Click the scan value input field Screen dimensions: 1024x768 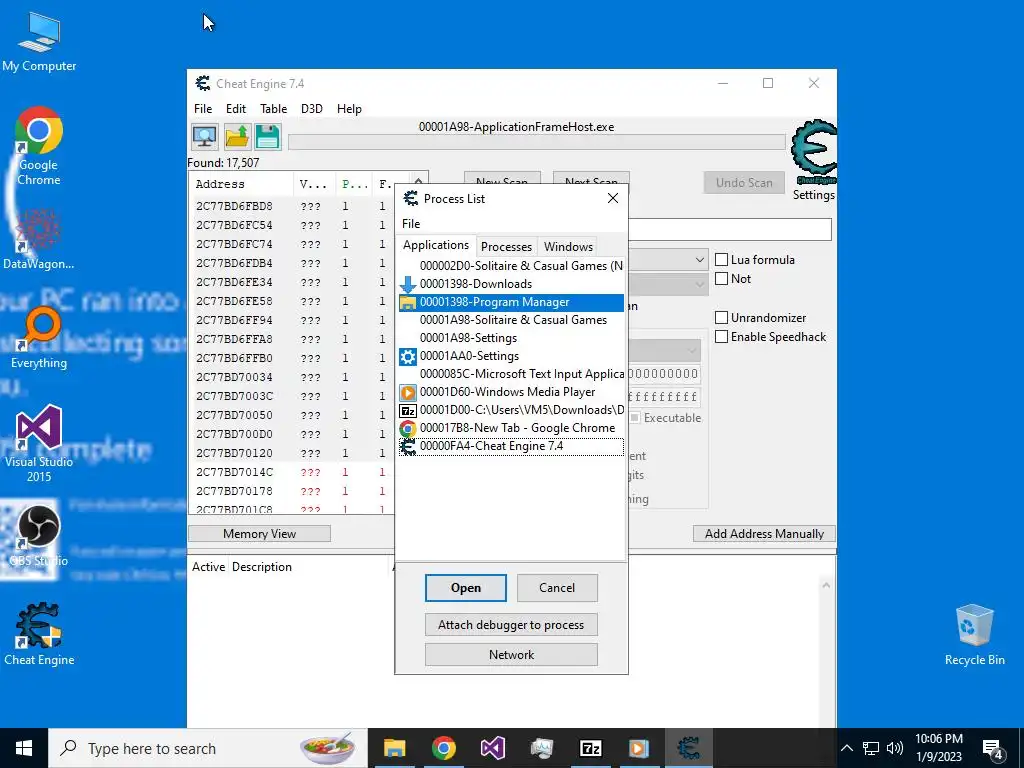(x=729, y=229)
